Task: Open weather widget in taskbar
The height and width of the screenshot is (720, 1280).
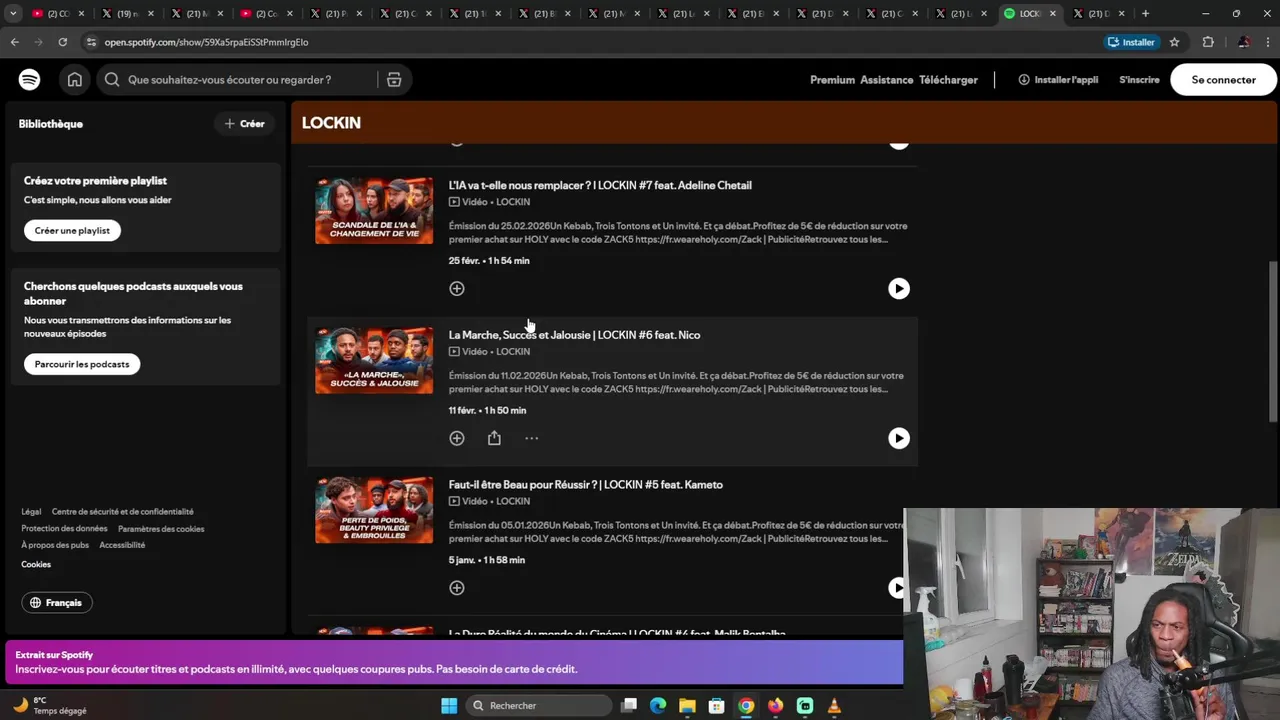Action: (50, 706)
